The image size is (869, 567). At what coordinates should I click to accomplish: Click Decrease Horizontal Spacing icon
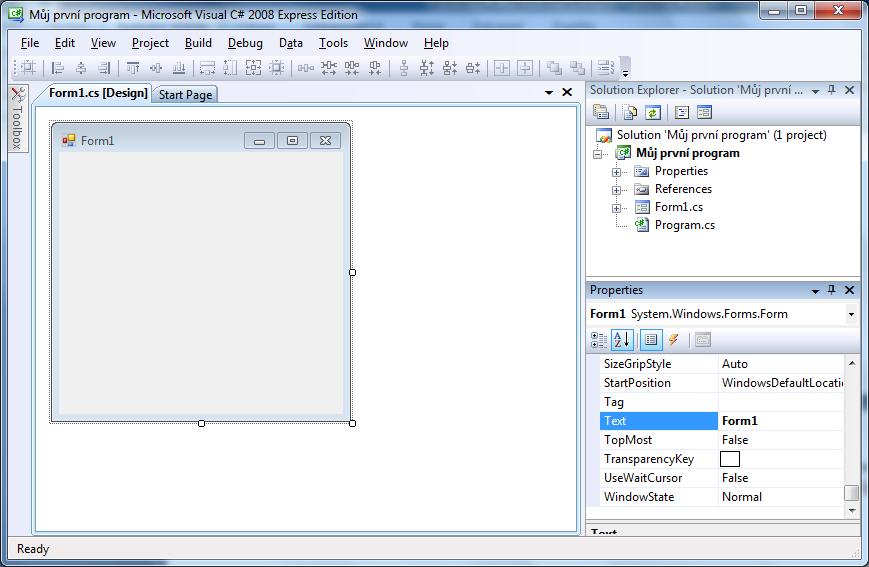click(352, 68)
